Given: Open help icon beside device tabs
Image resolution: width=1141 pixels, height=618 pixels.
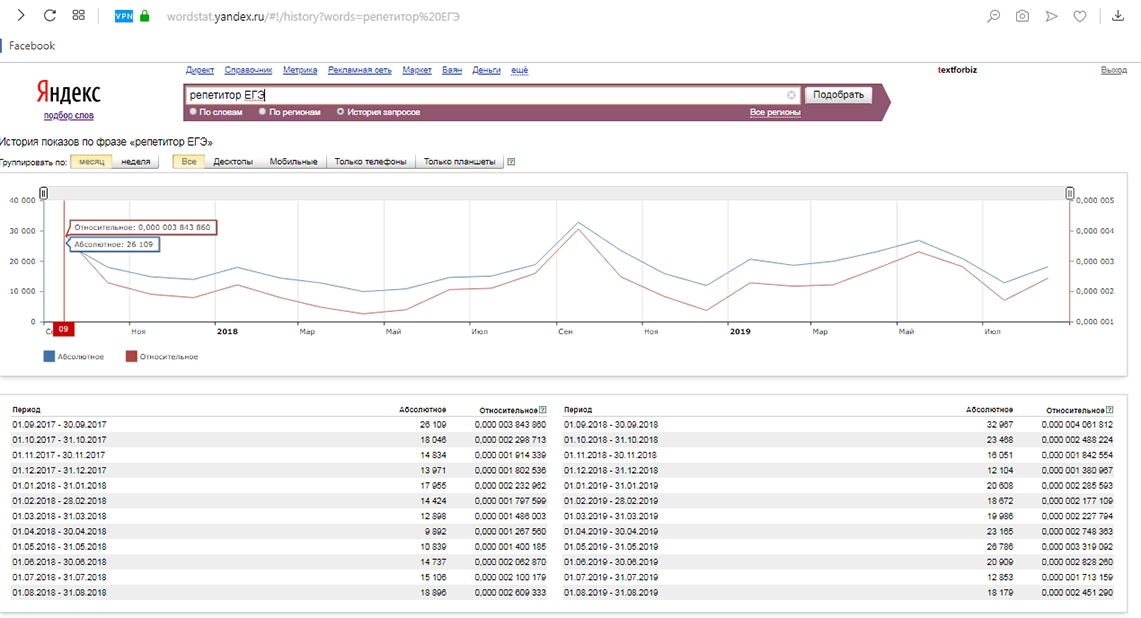Looking at the screenshot, I should pos(511,162).
